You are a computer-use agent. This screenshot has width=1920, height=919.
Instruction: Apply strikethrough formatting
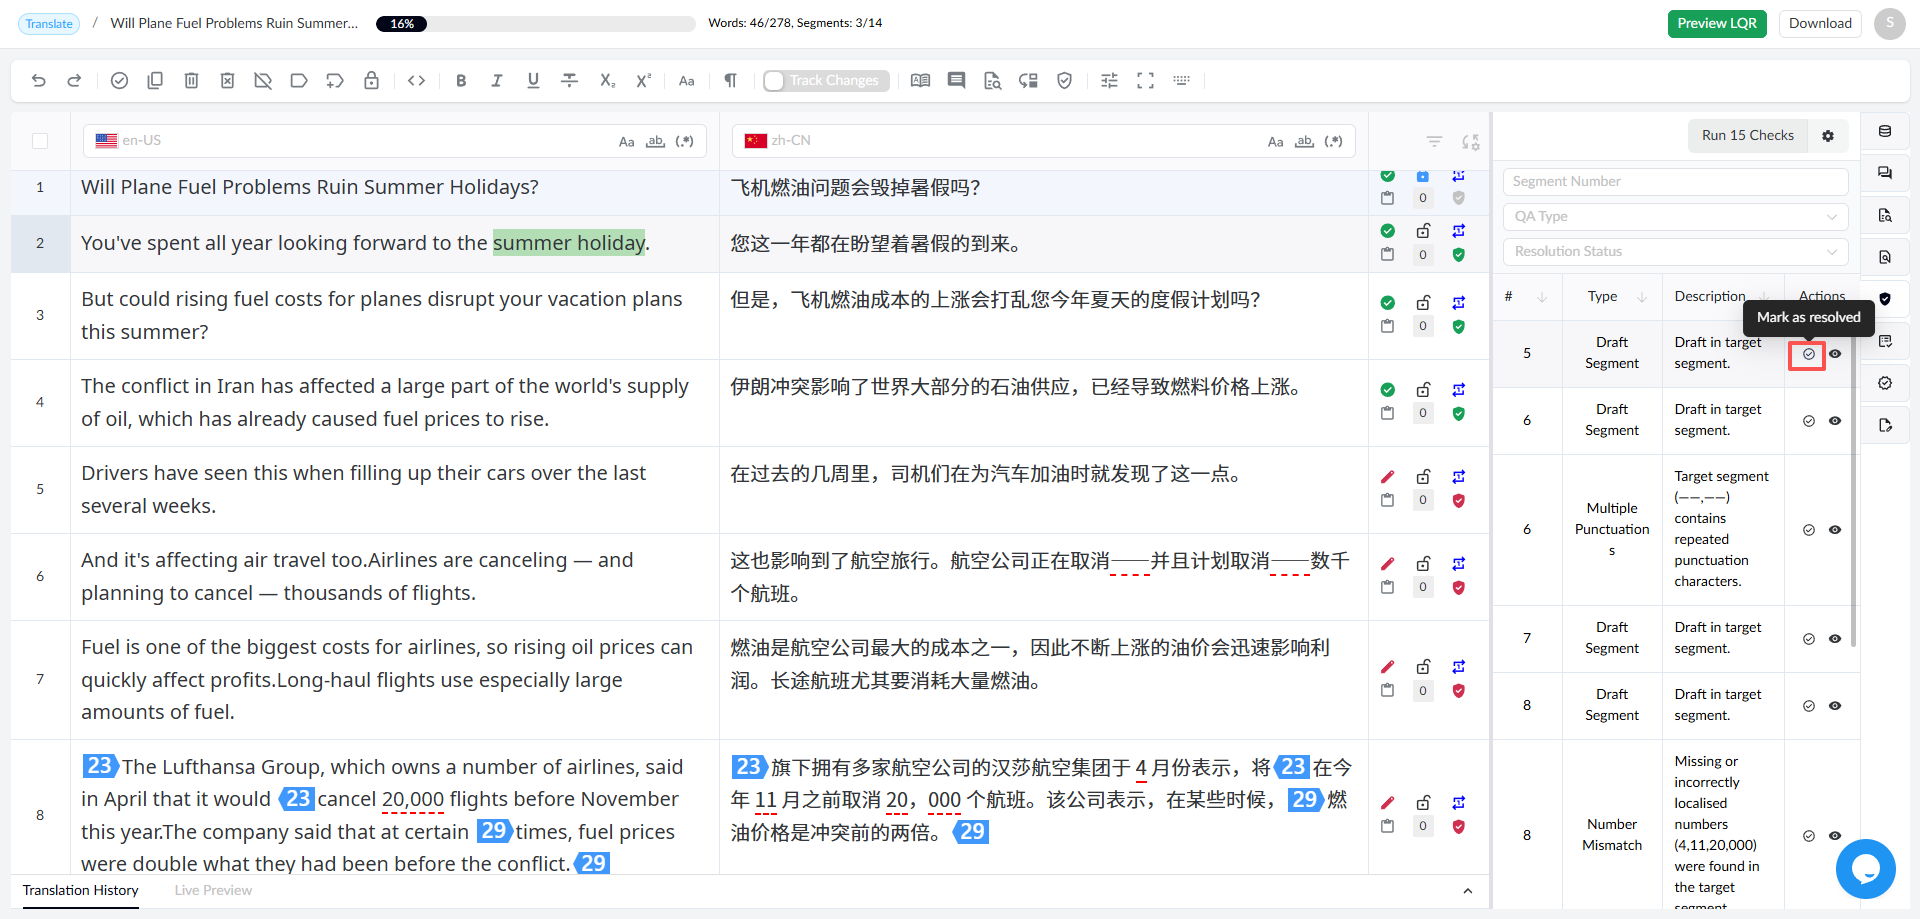point(569,81)
